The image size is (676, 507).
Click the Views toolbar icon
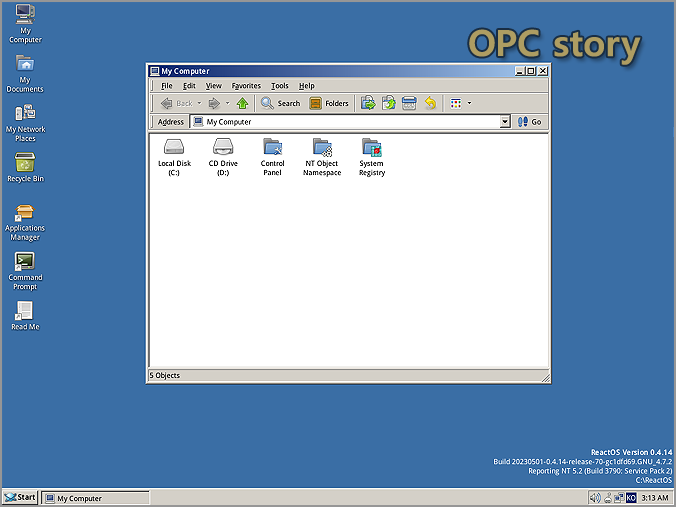coord(456,103)
